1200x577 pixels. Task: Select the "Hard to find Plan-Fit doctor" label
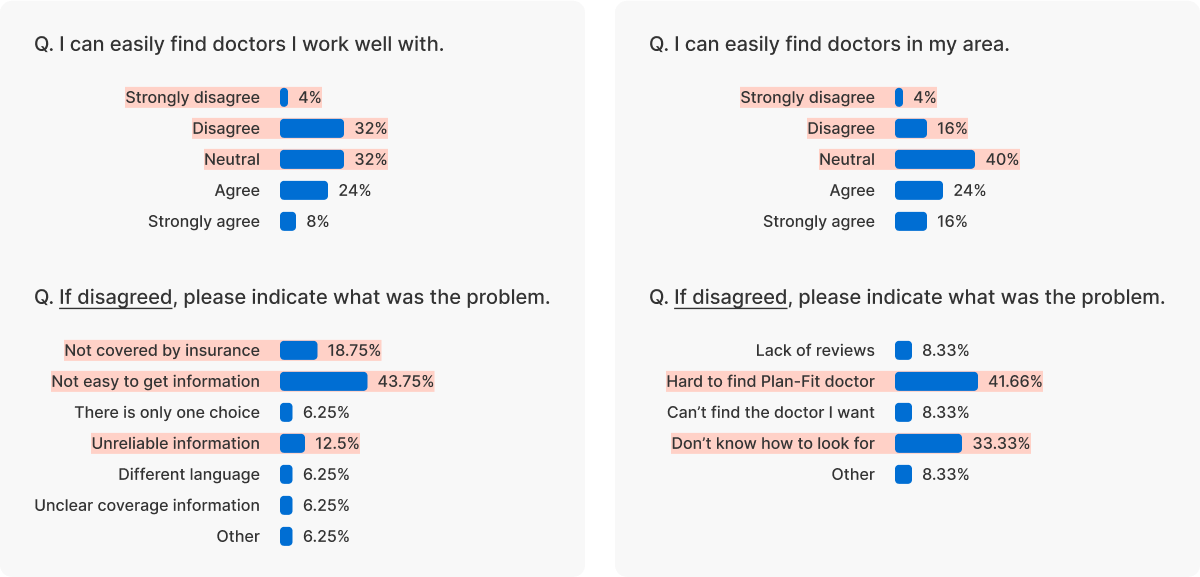[x=770, y=381]
